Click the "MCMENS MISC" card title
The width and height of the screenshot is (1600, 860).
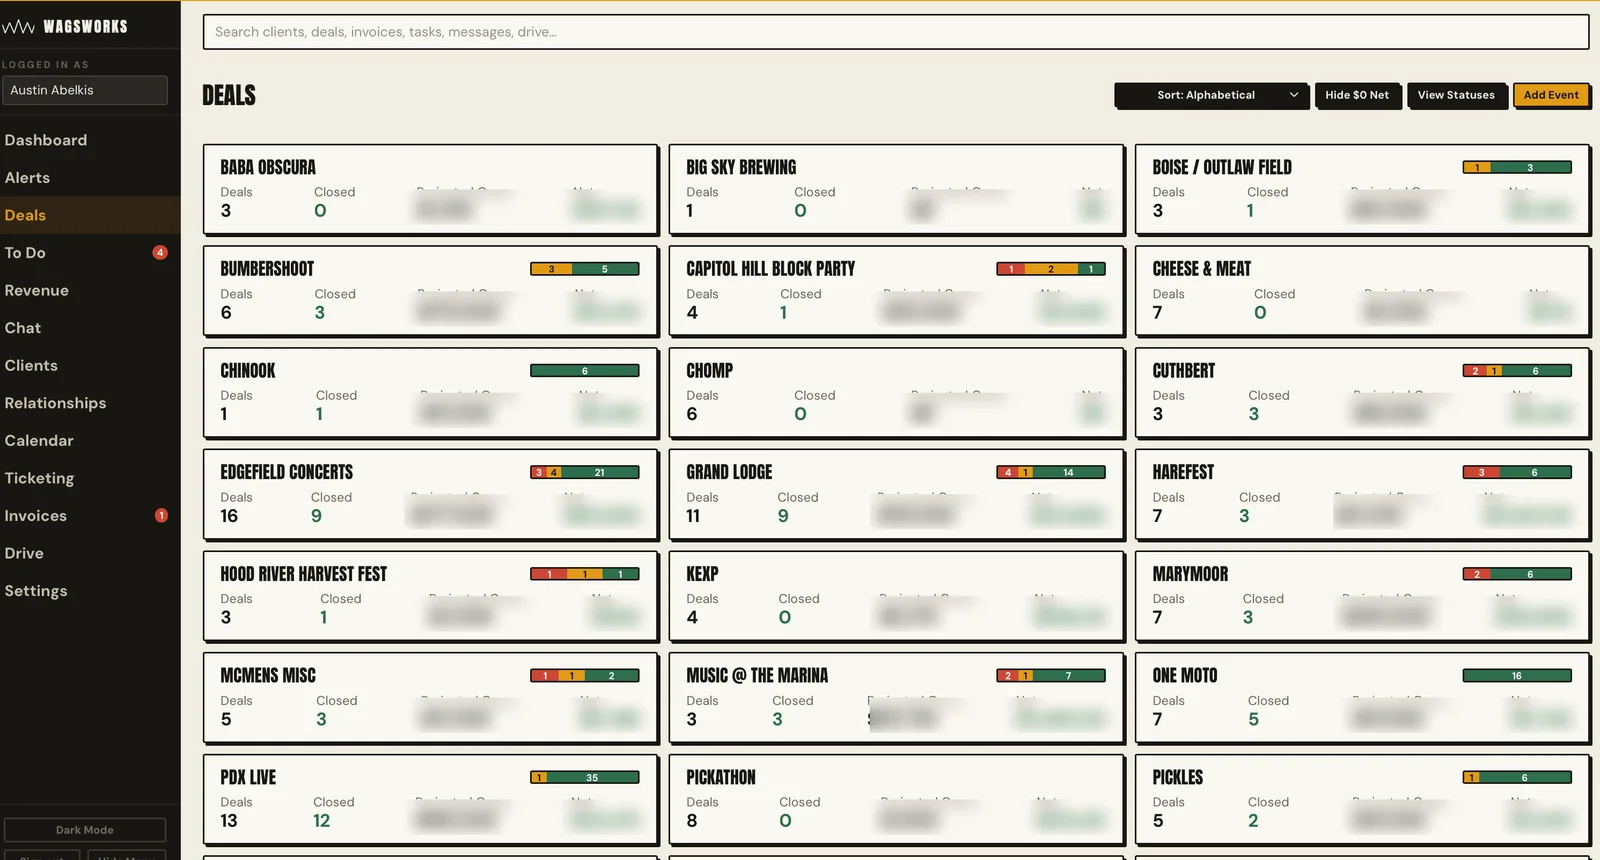[268, 676]
